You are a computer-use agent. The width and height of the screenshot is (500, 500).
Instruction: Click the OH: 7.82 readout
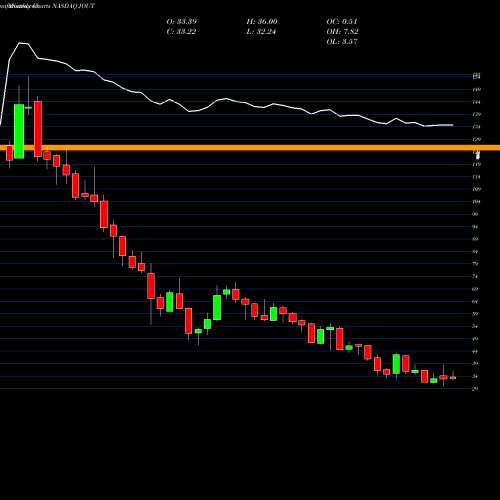[x=343, y=32]
